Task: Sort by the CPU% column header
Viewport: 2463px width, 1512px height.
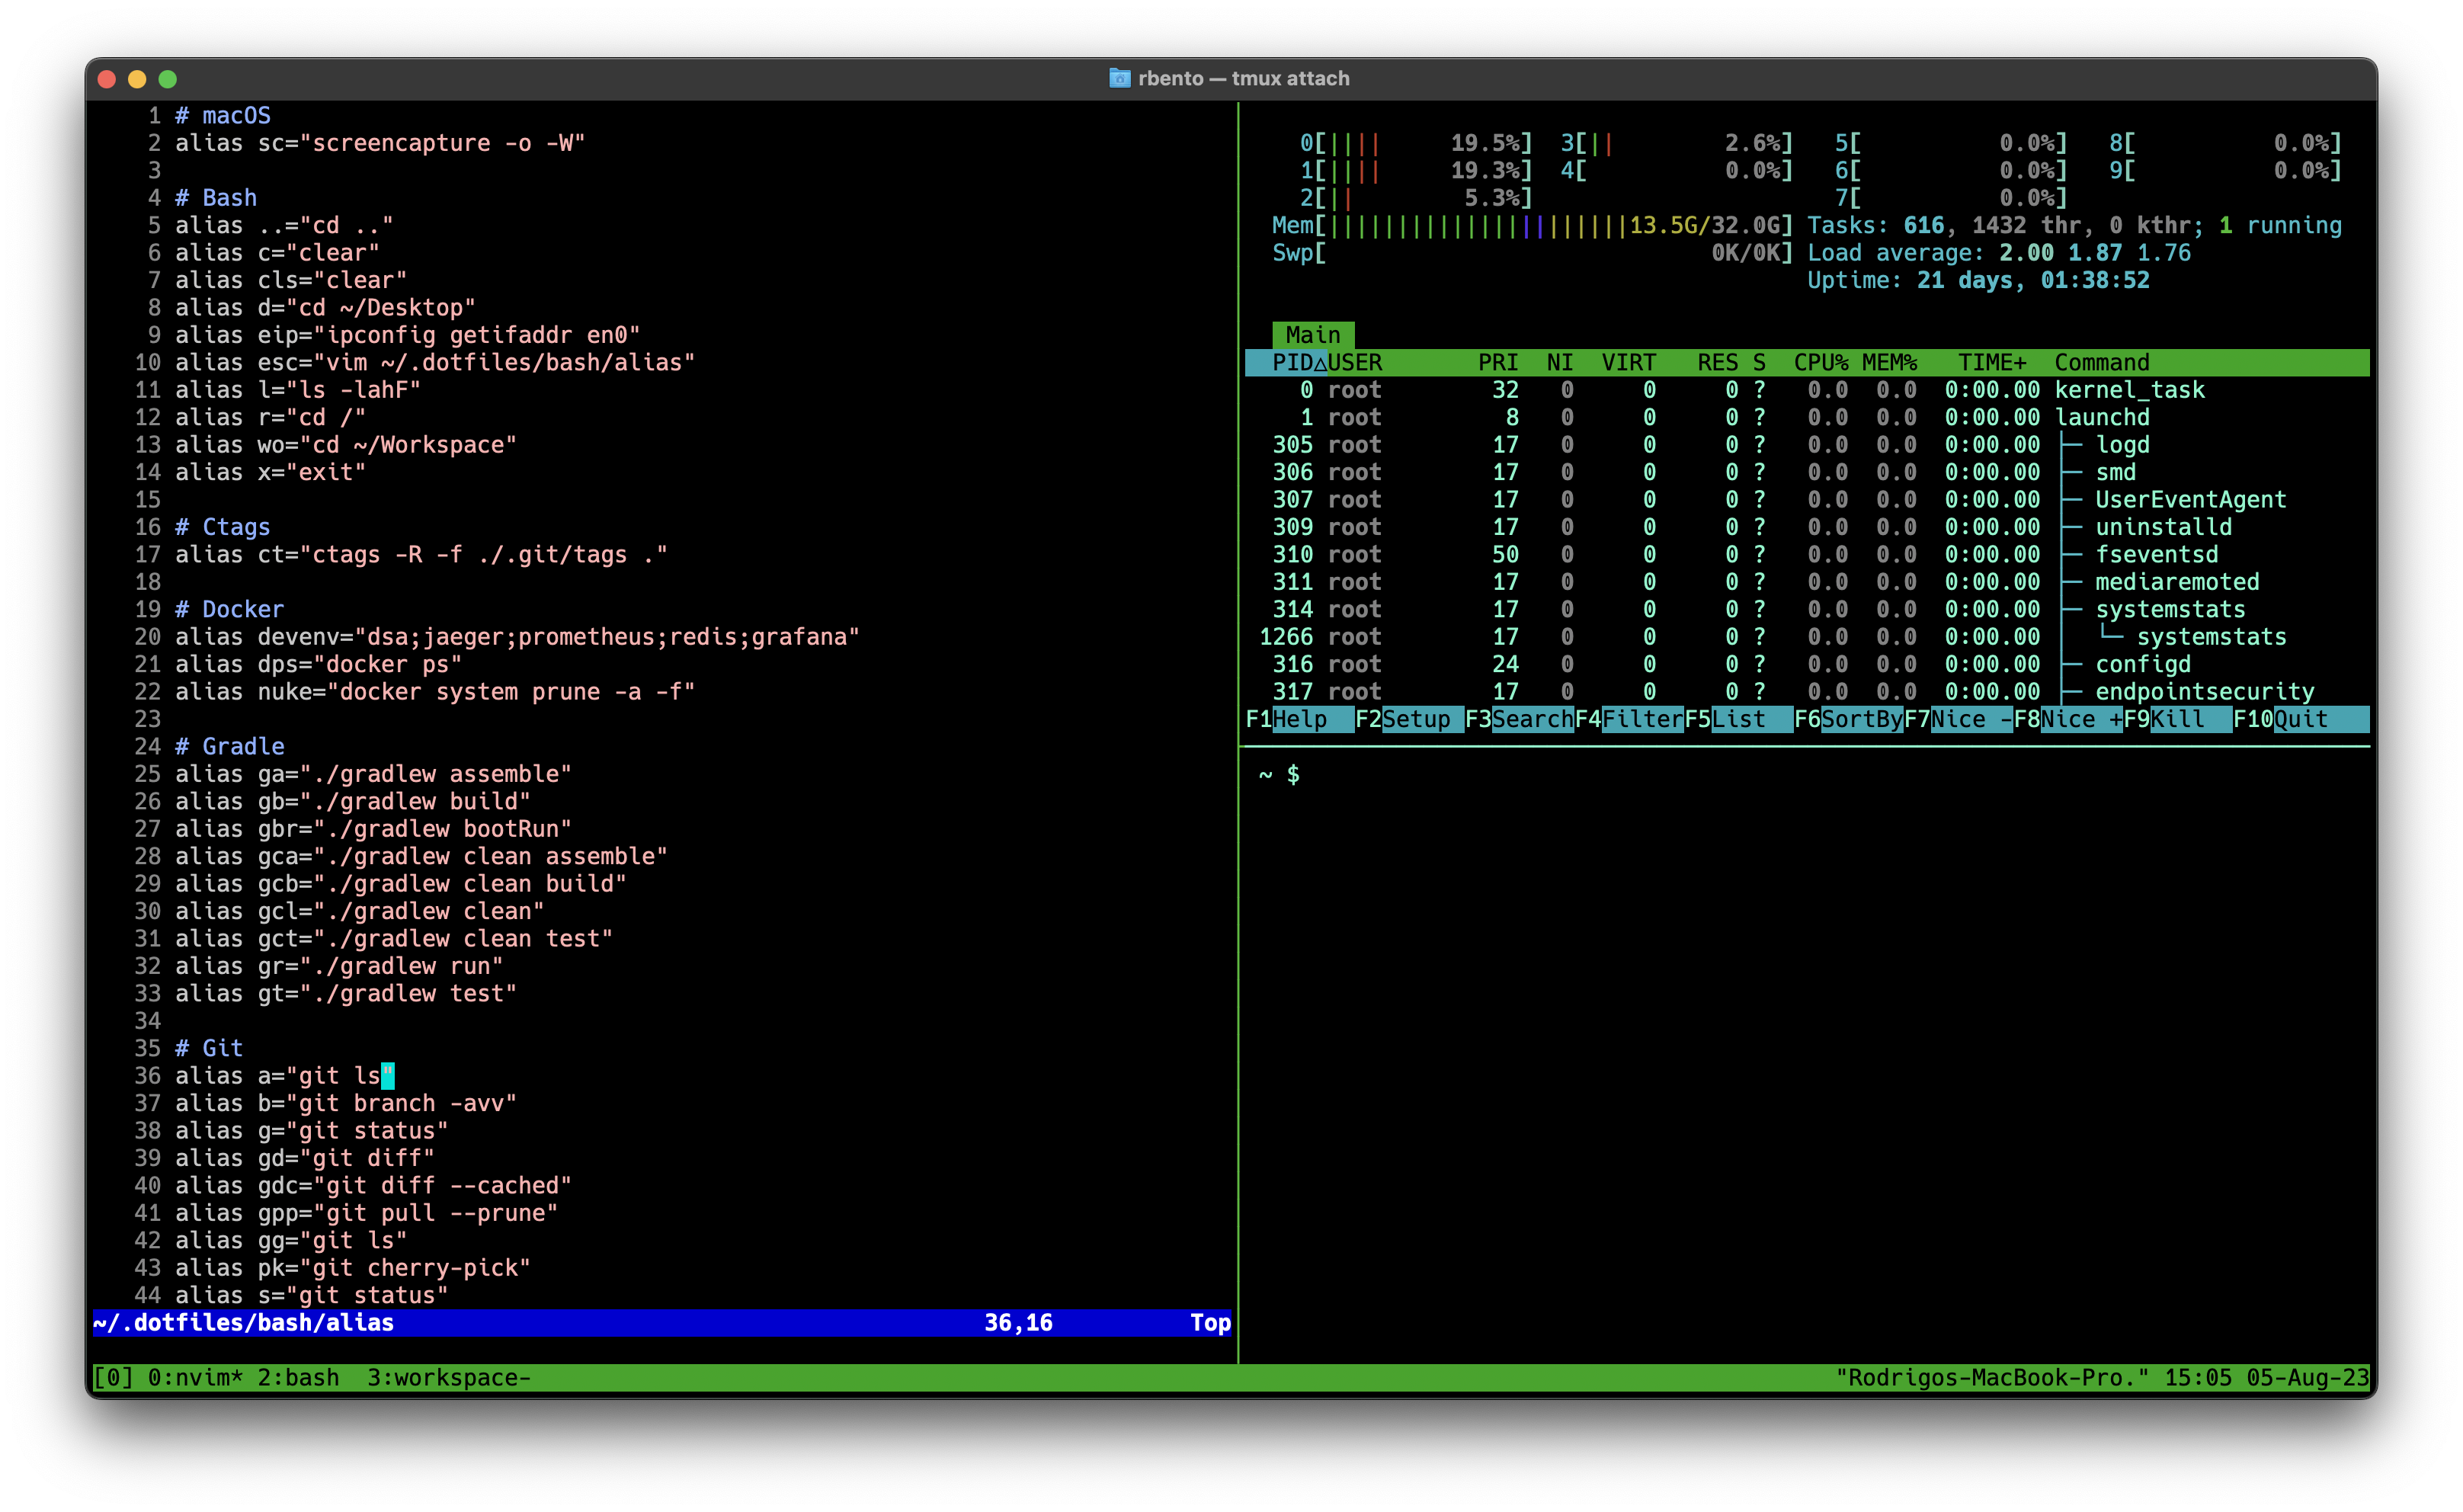Action: [x=1821, y=362]
